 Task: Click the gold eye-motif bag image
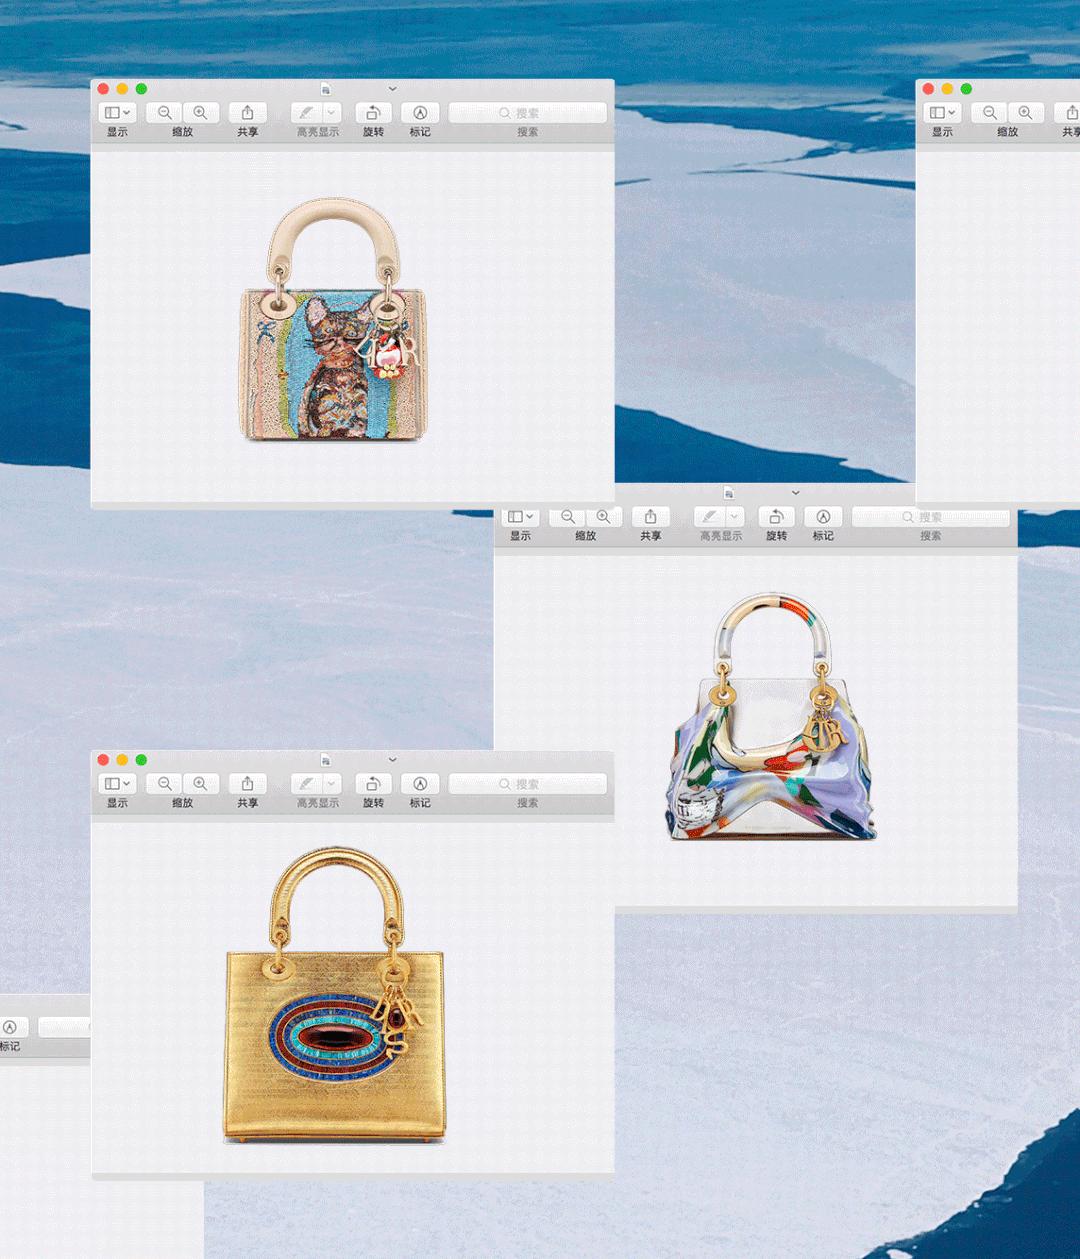pos(334,997)
